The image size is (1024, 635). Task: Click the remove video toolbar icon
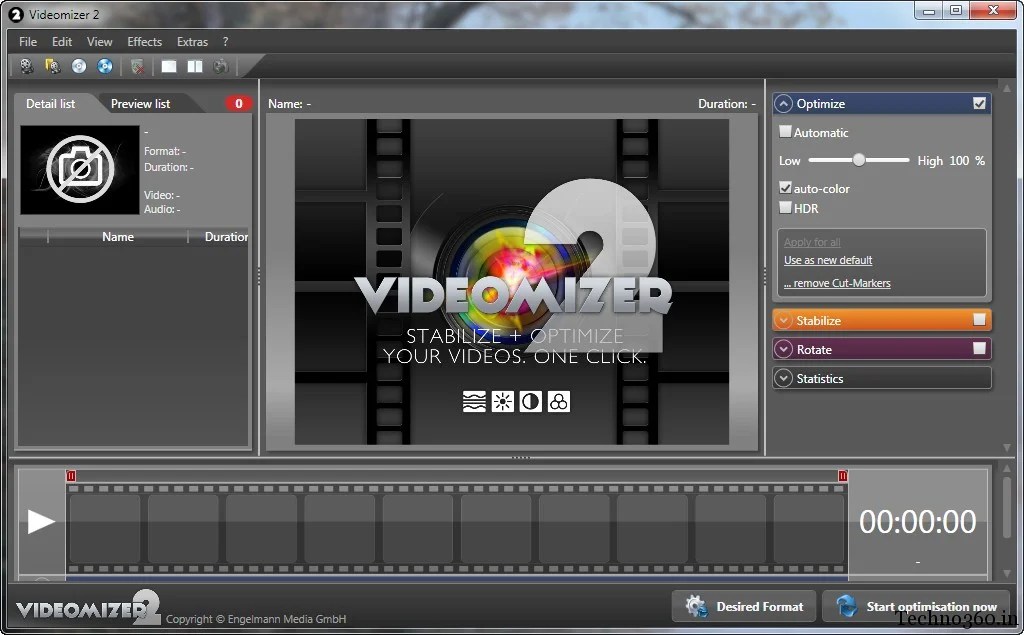(x=137, y=66)
